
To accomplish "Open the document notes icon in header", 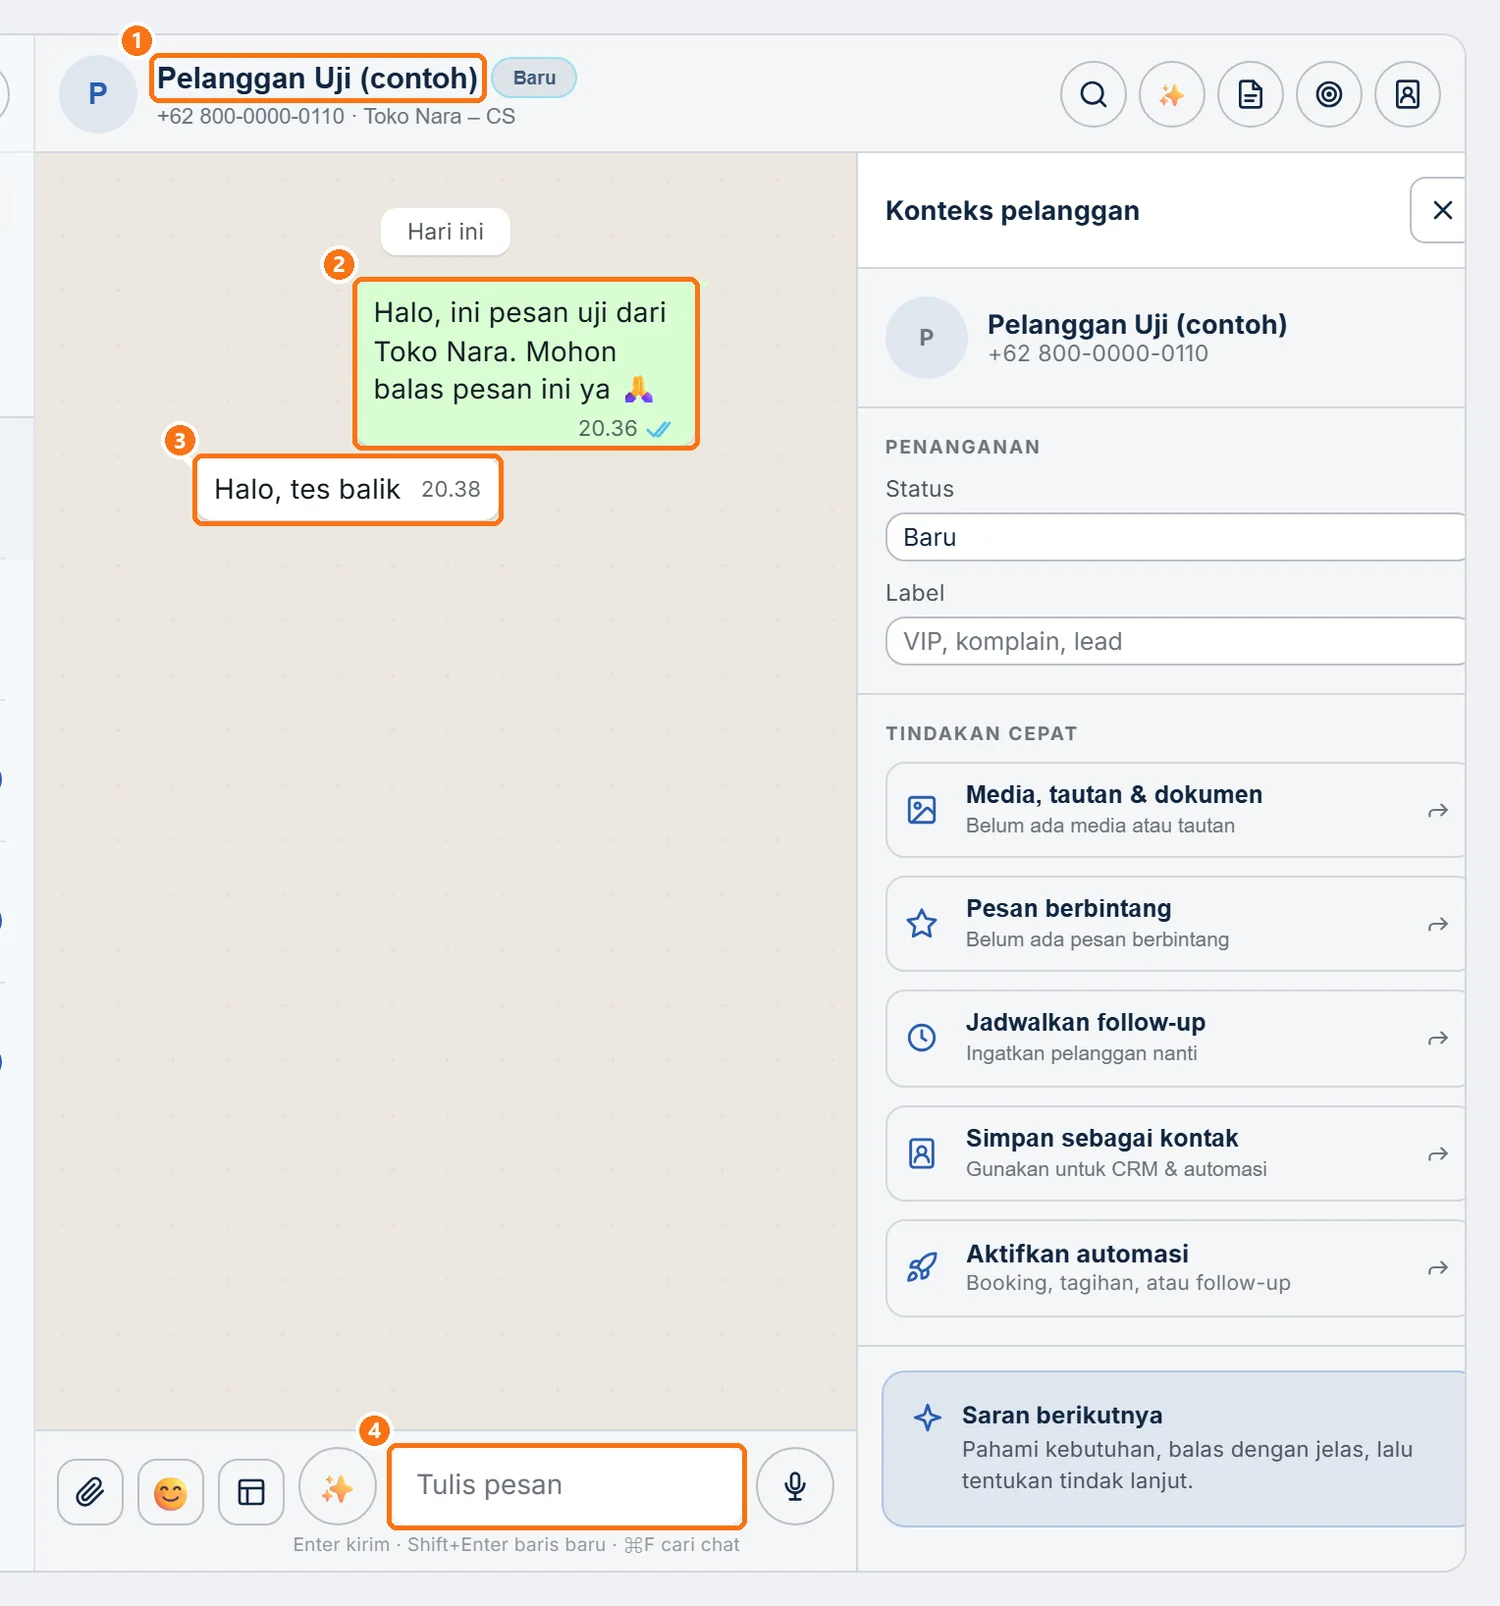I will point(1250,94).
